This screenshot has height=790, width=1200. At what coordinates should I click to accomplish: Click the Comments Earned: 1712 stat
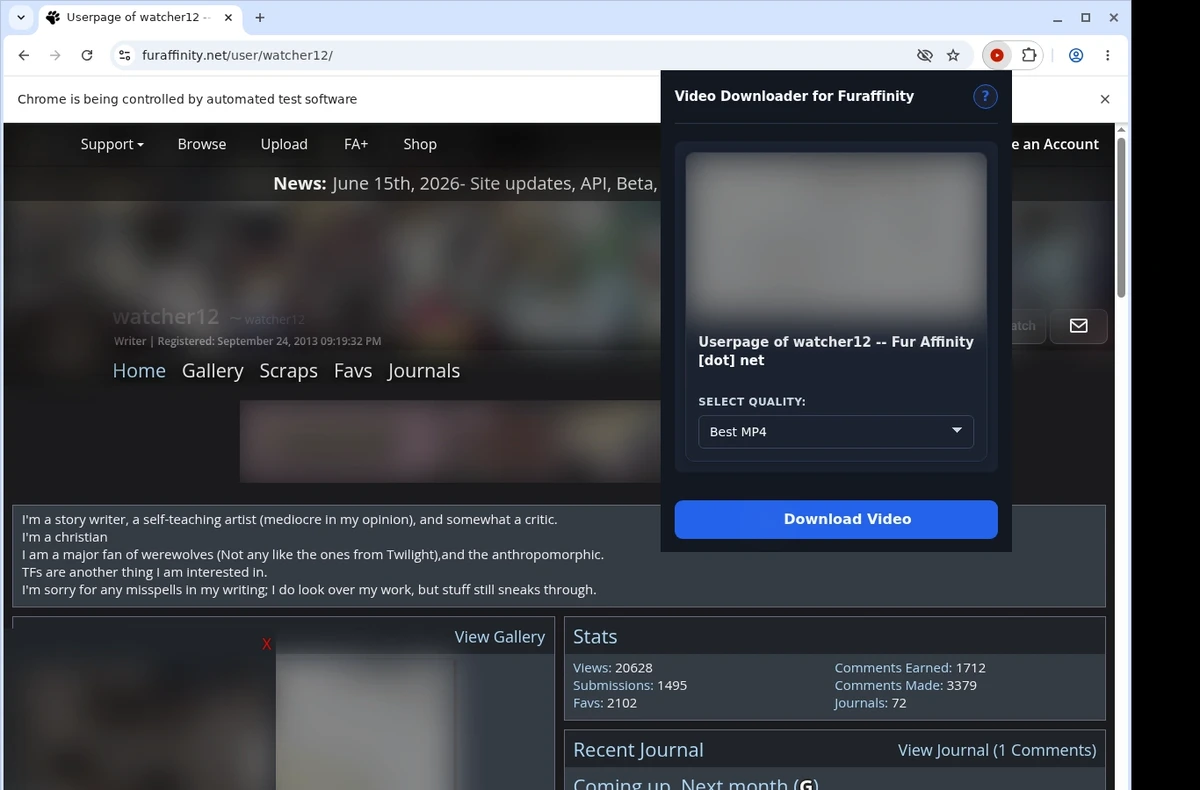[x=910, y=668]
